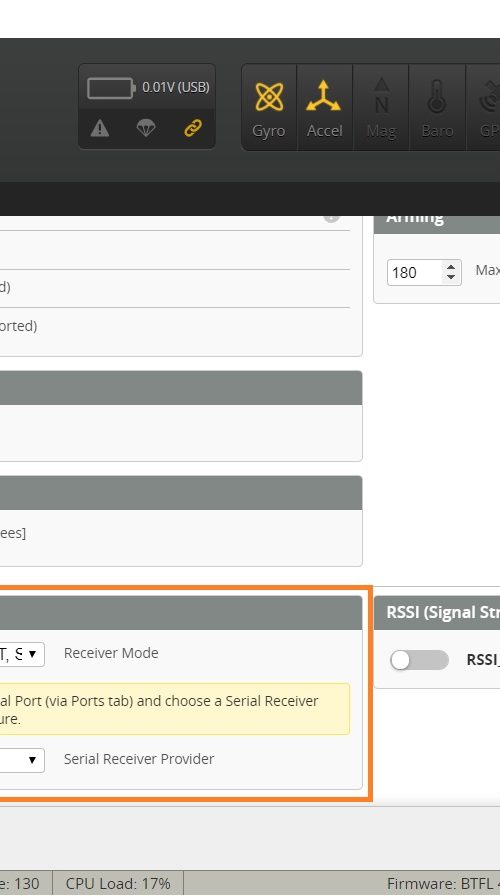The width and height of the screenshot is (500, 896).
Task: Click the 180 arm angle input field
Action: click(x=415, y=272)
